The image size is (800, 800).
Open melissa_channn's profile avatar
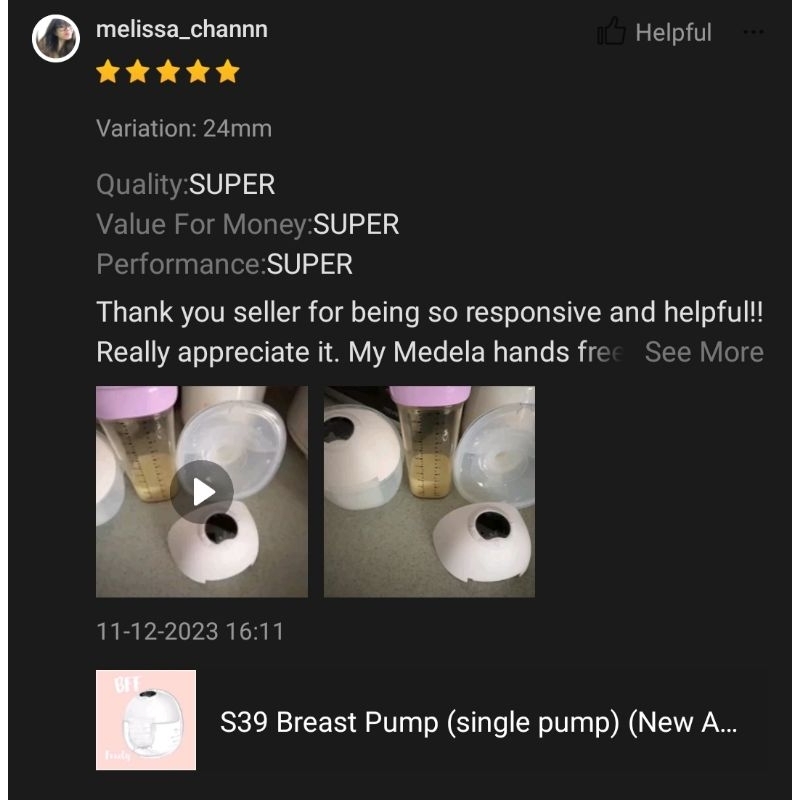coord(56,38)
